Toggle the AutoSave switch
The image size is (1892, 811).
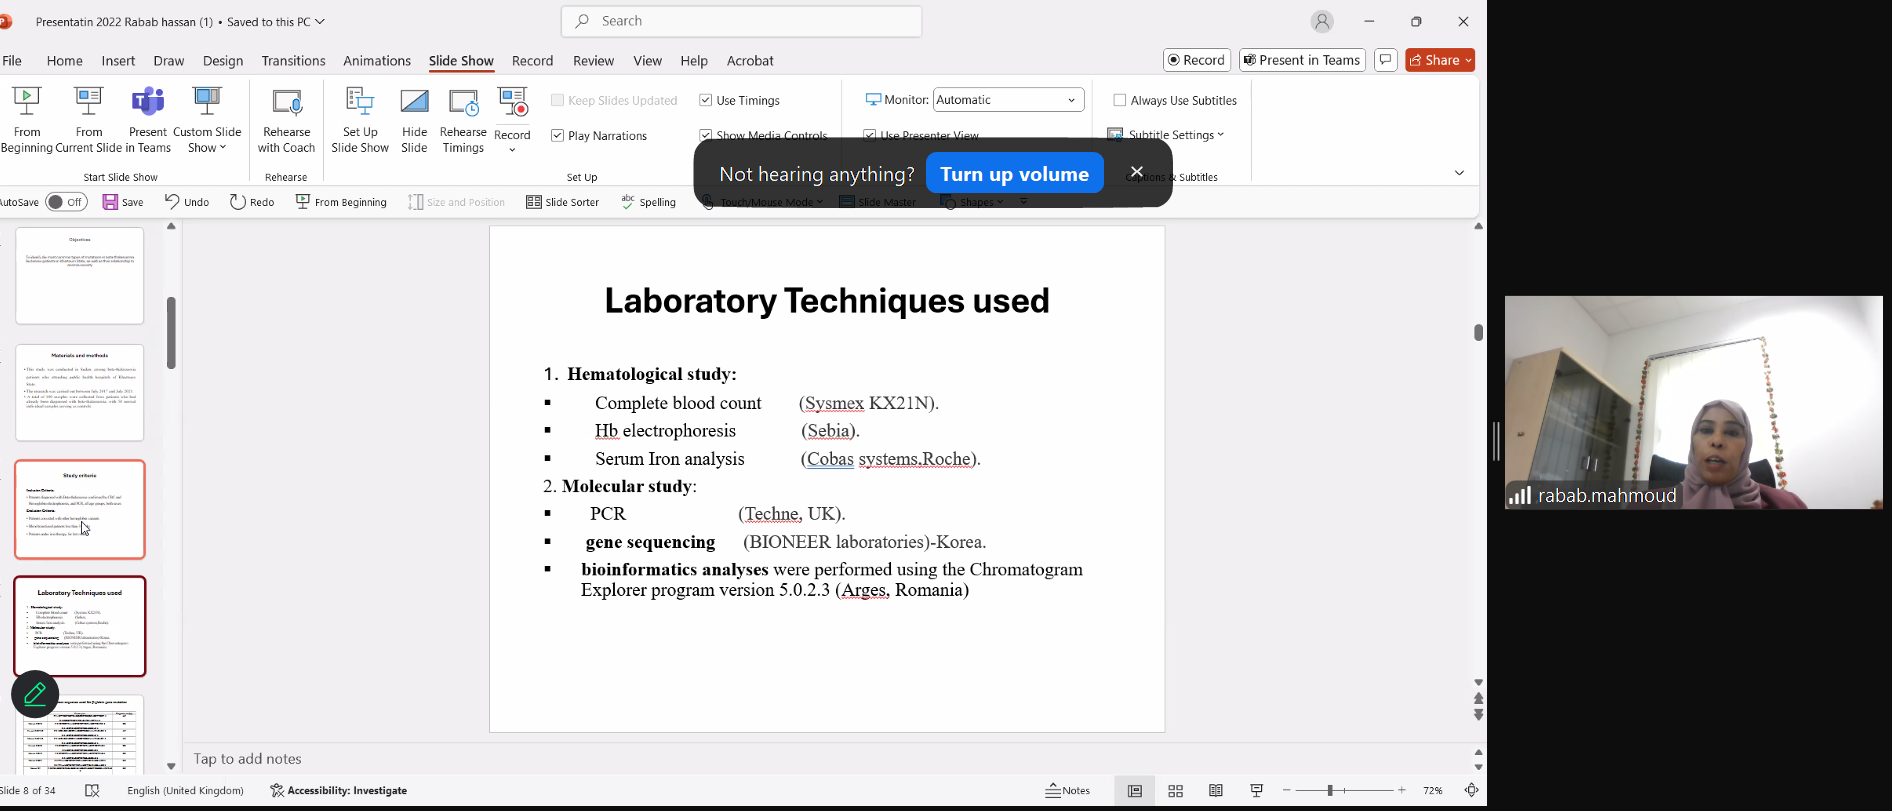(67, 202)
